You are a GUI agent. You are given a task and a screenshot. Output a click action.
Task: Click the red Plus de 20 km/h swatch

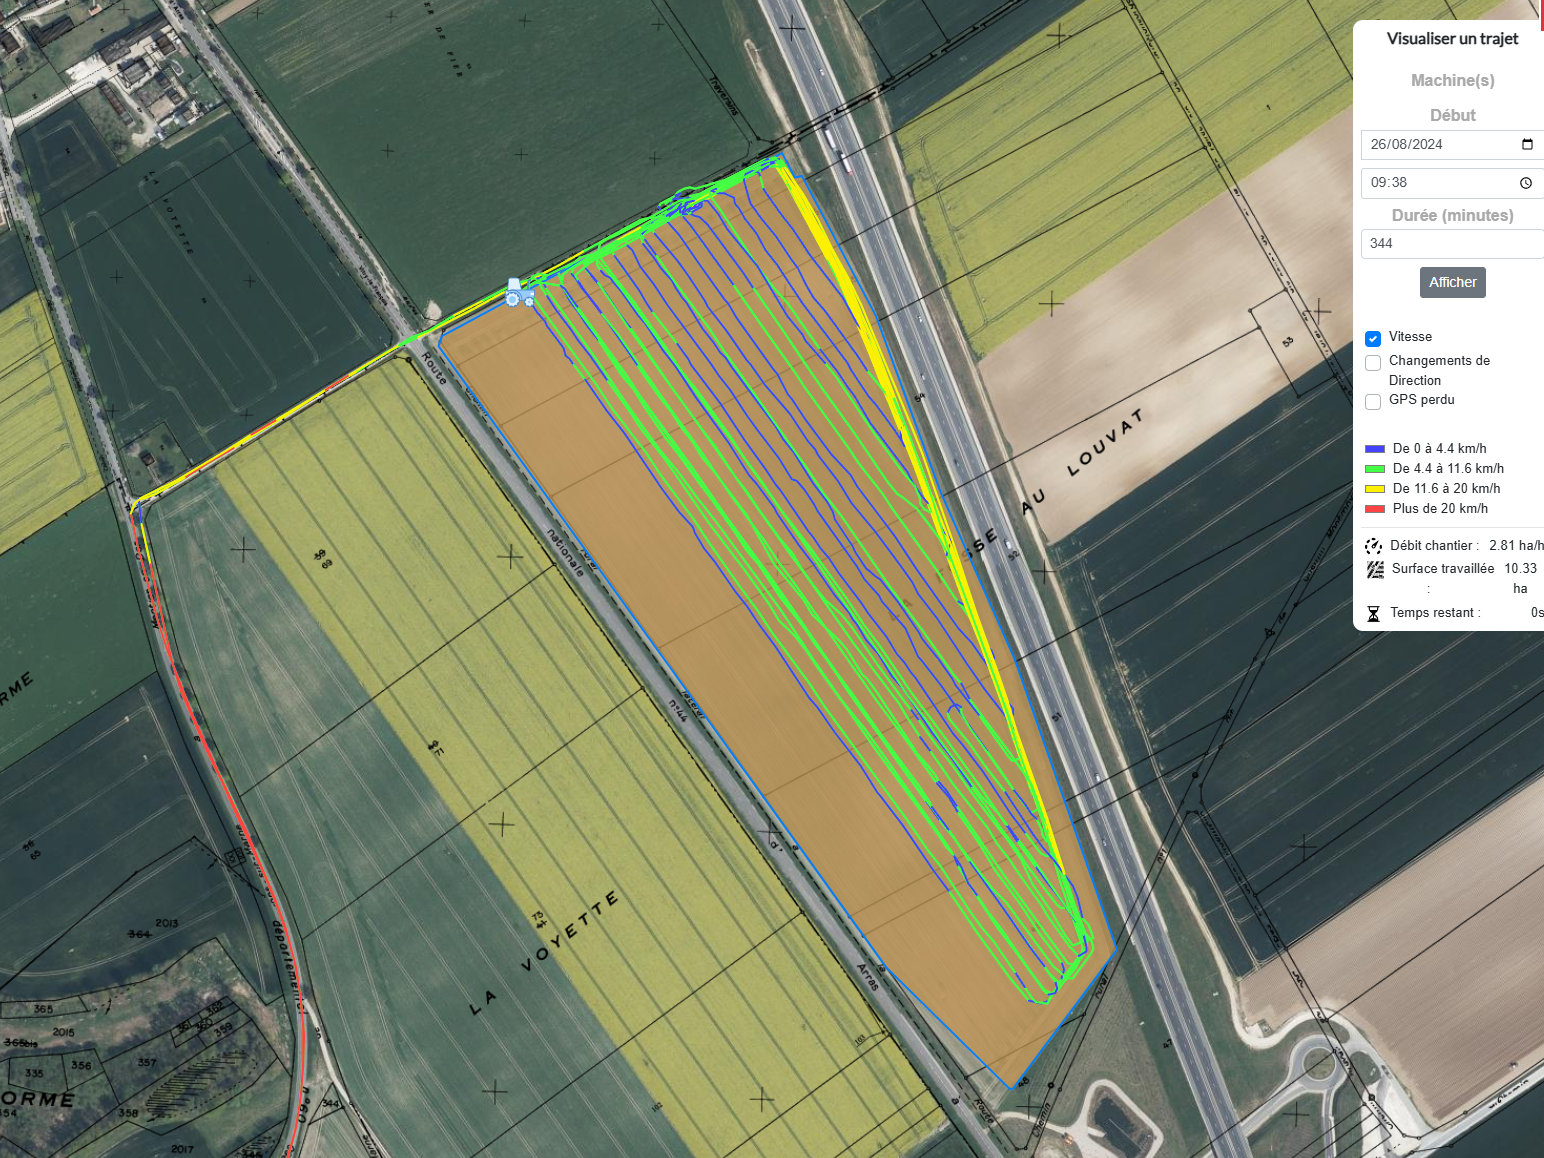(x=1374, y=509)
